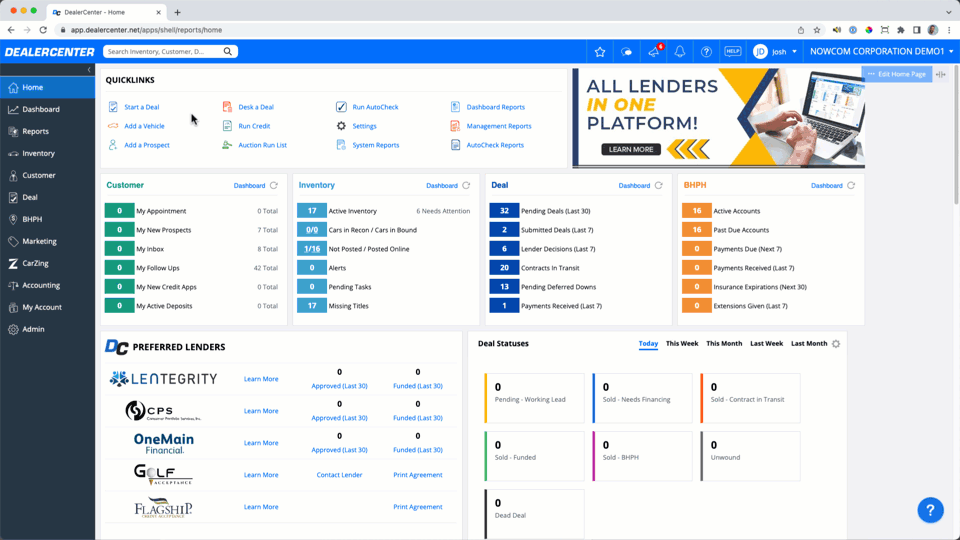Image resolution: width=960 pixels, height=540 pixels.
Task: Click the Add a Vehicle car icon
Action: 113,126
